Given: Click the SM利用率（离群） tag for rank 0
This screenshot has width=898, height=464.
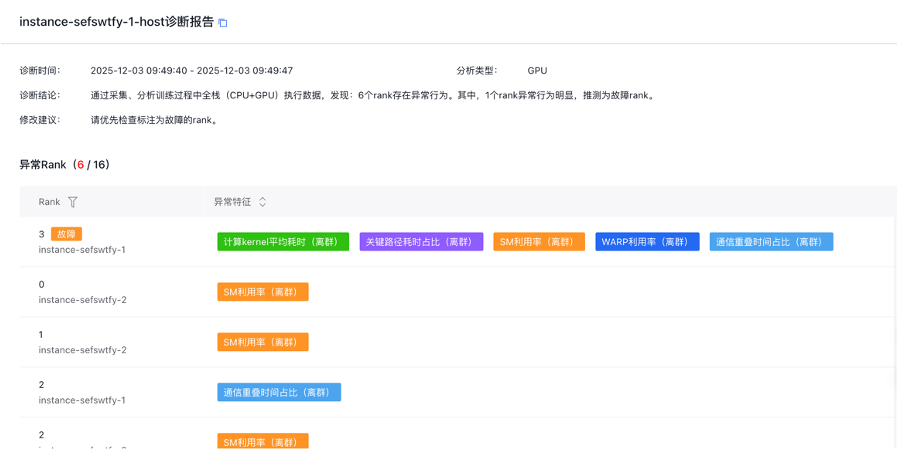Looking at the screenshot, I should pos(262,292).
